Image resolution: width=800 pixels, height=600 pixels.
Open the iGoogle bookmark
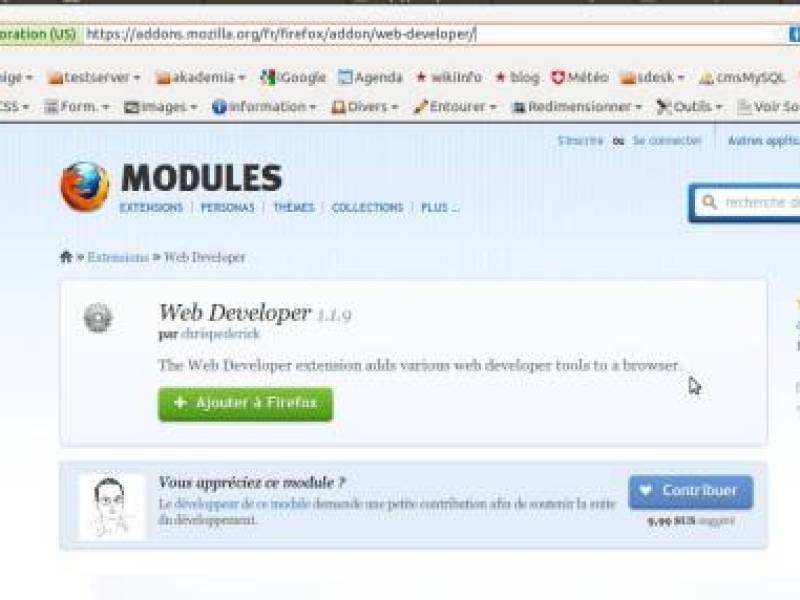(x=293, y=78)
